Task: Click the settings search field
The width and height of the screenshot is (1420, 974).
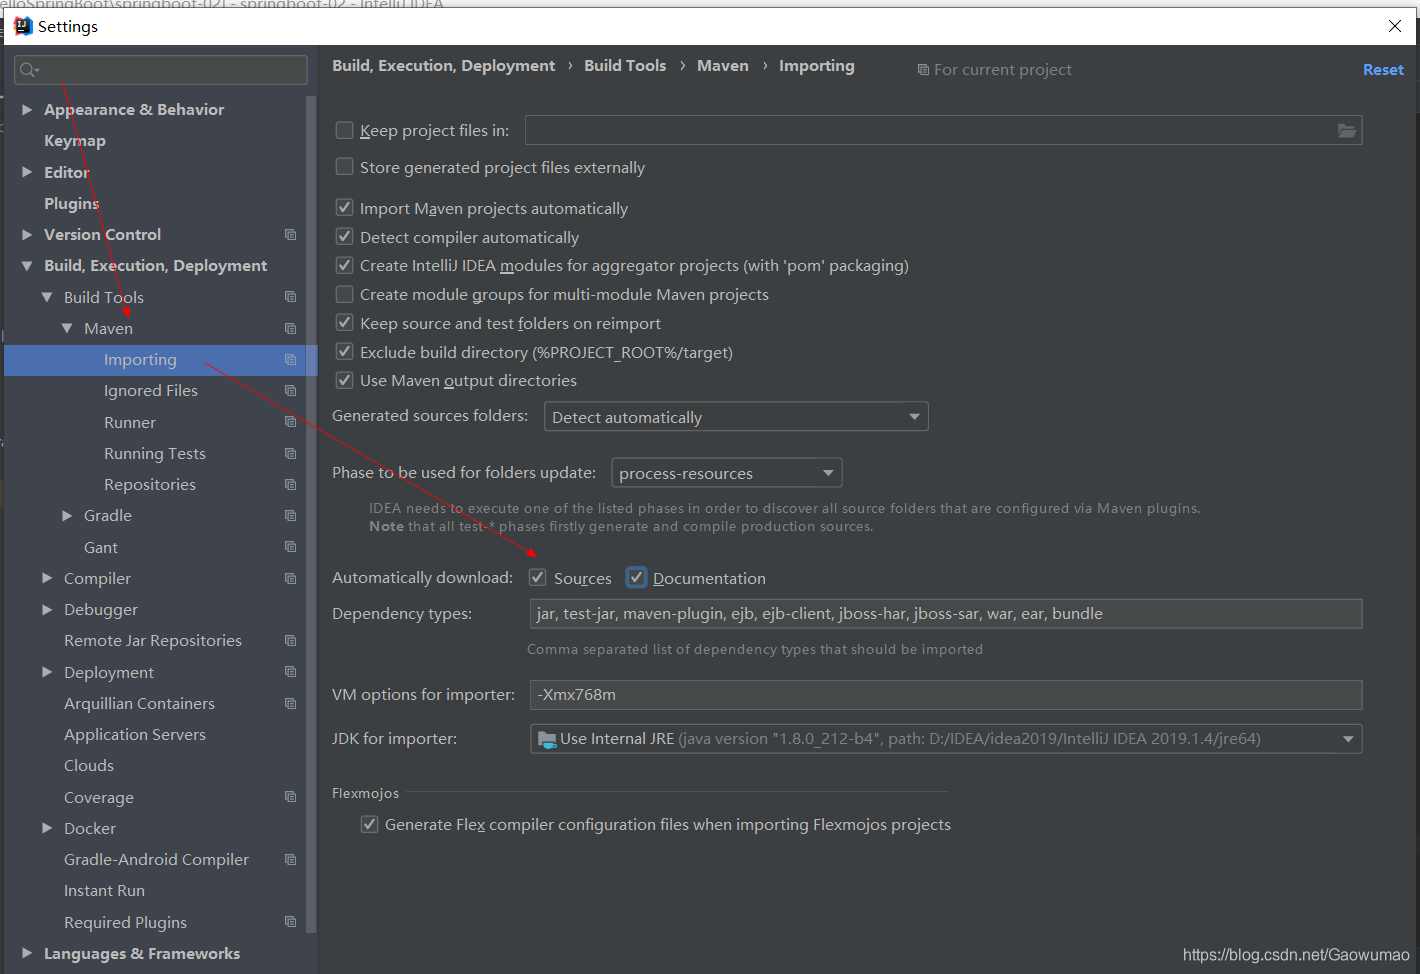Action: coord(161,70)
